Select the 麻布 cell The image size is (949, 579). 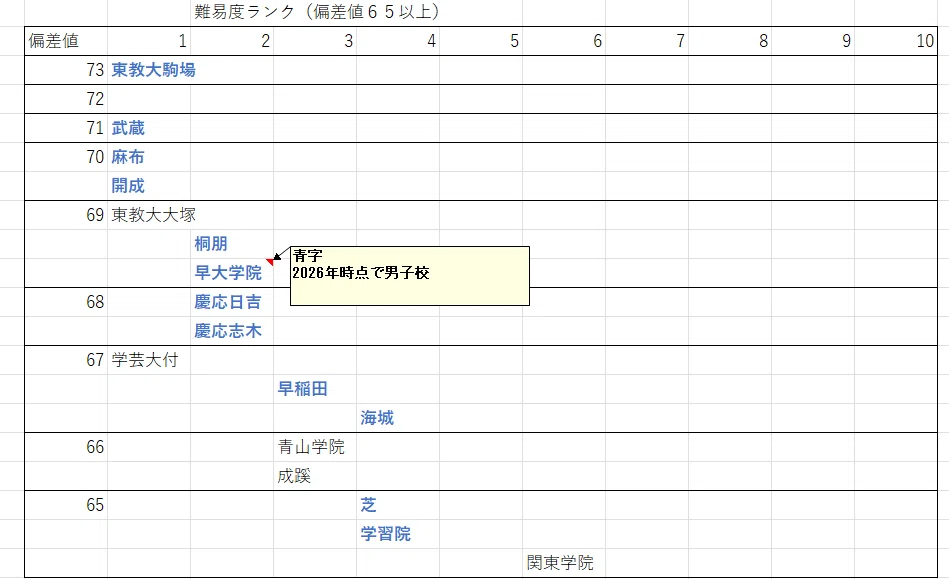click(149, 157)
